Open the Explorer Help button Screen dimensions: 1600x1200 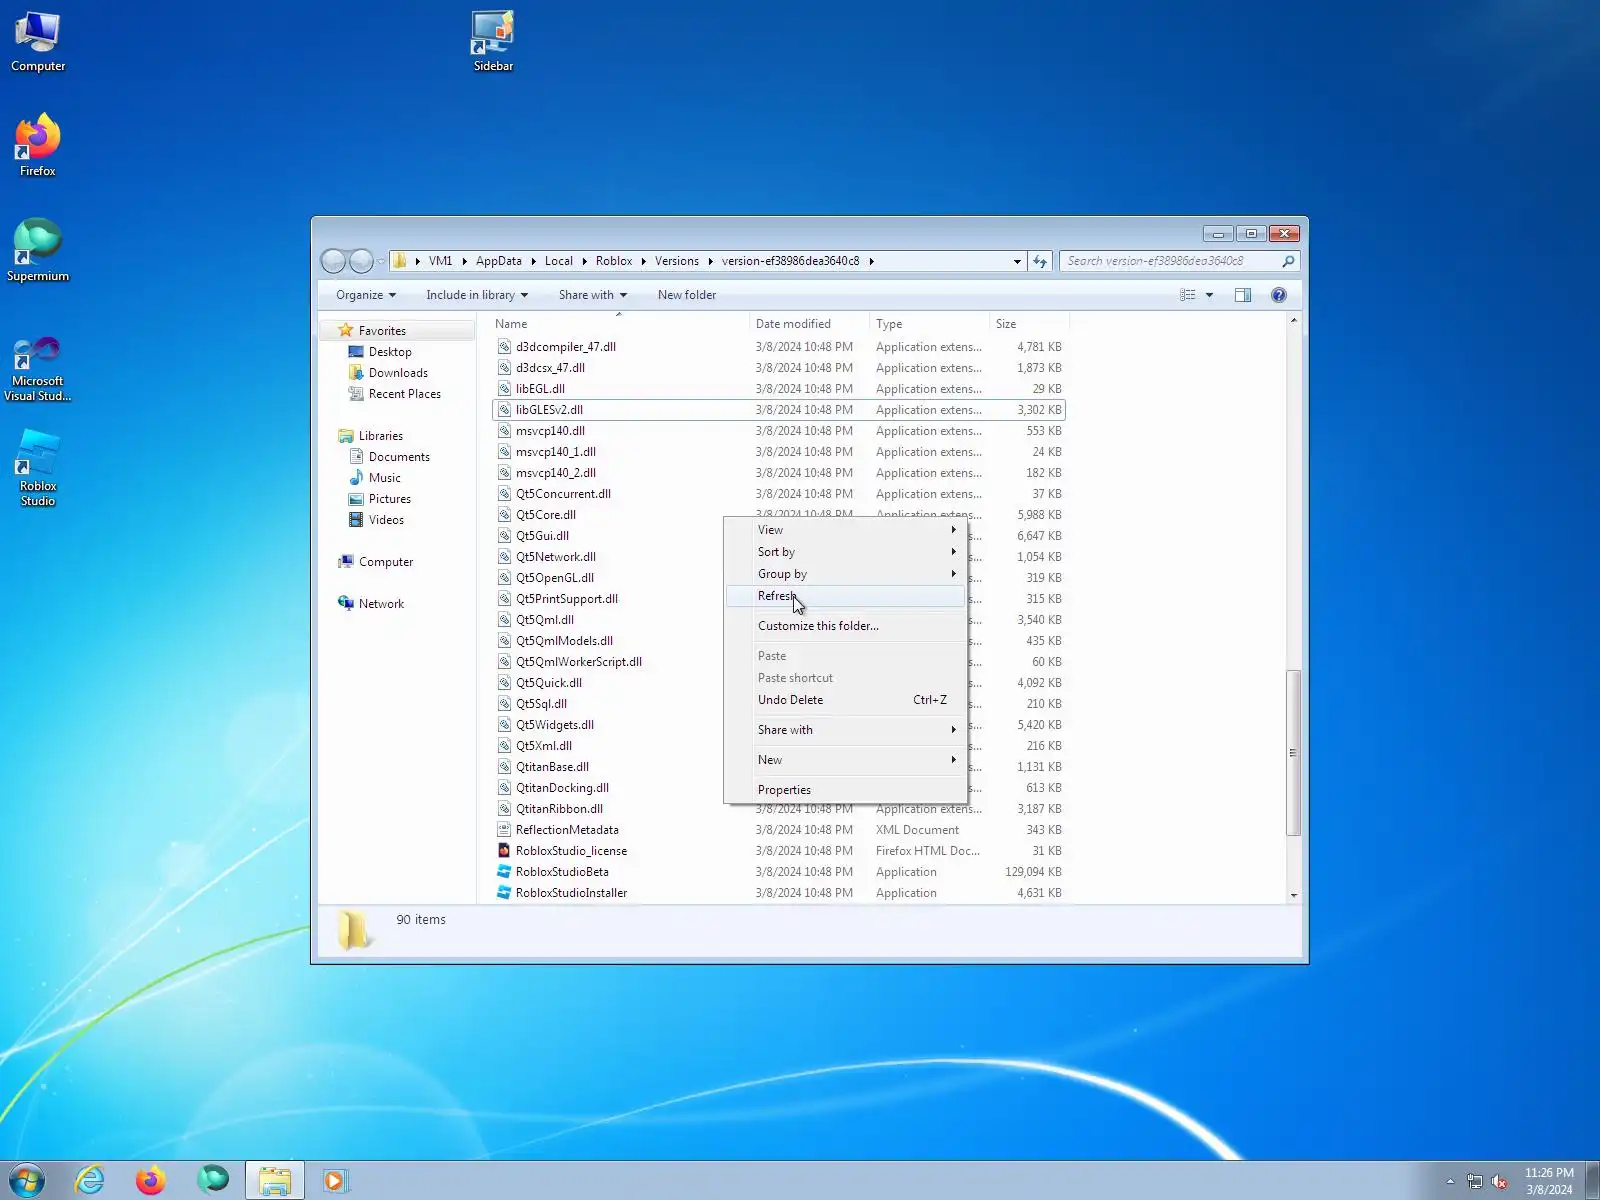click(x=1278, y=295)
